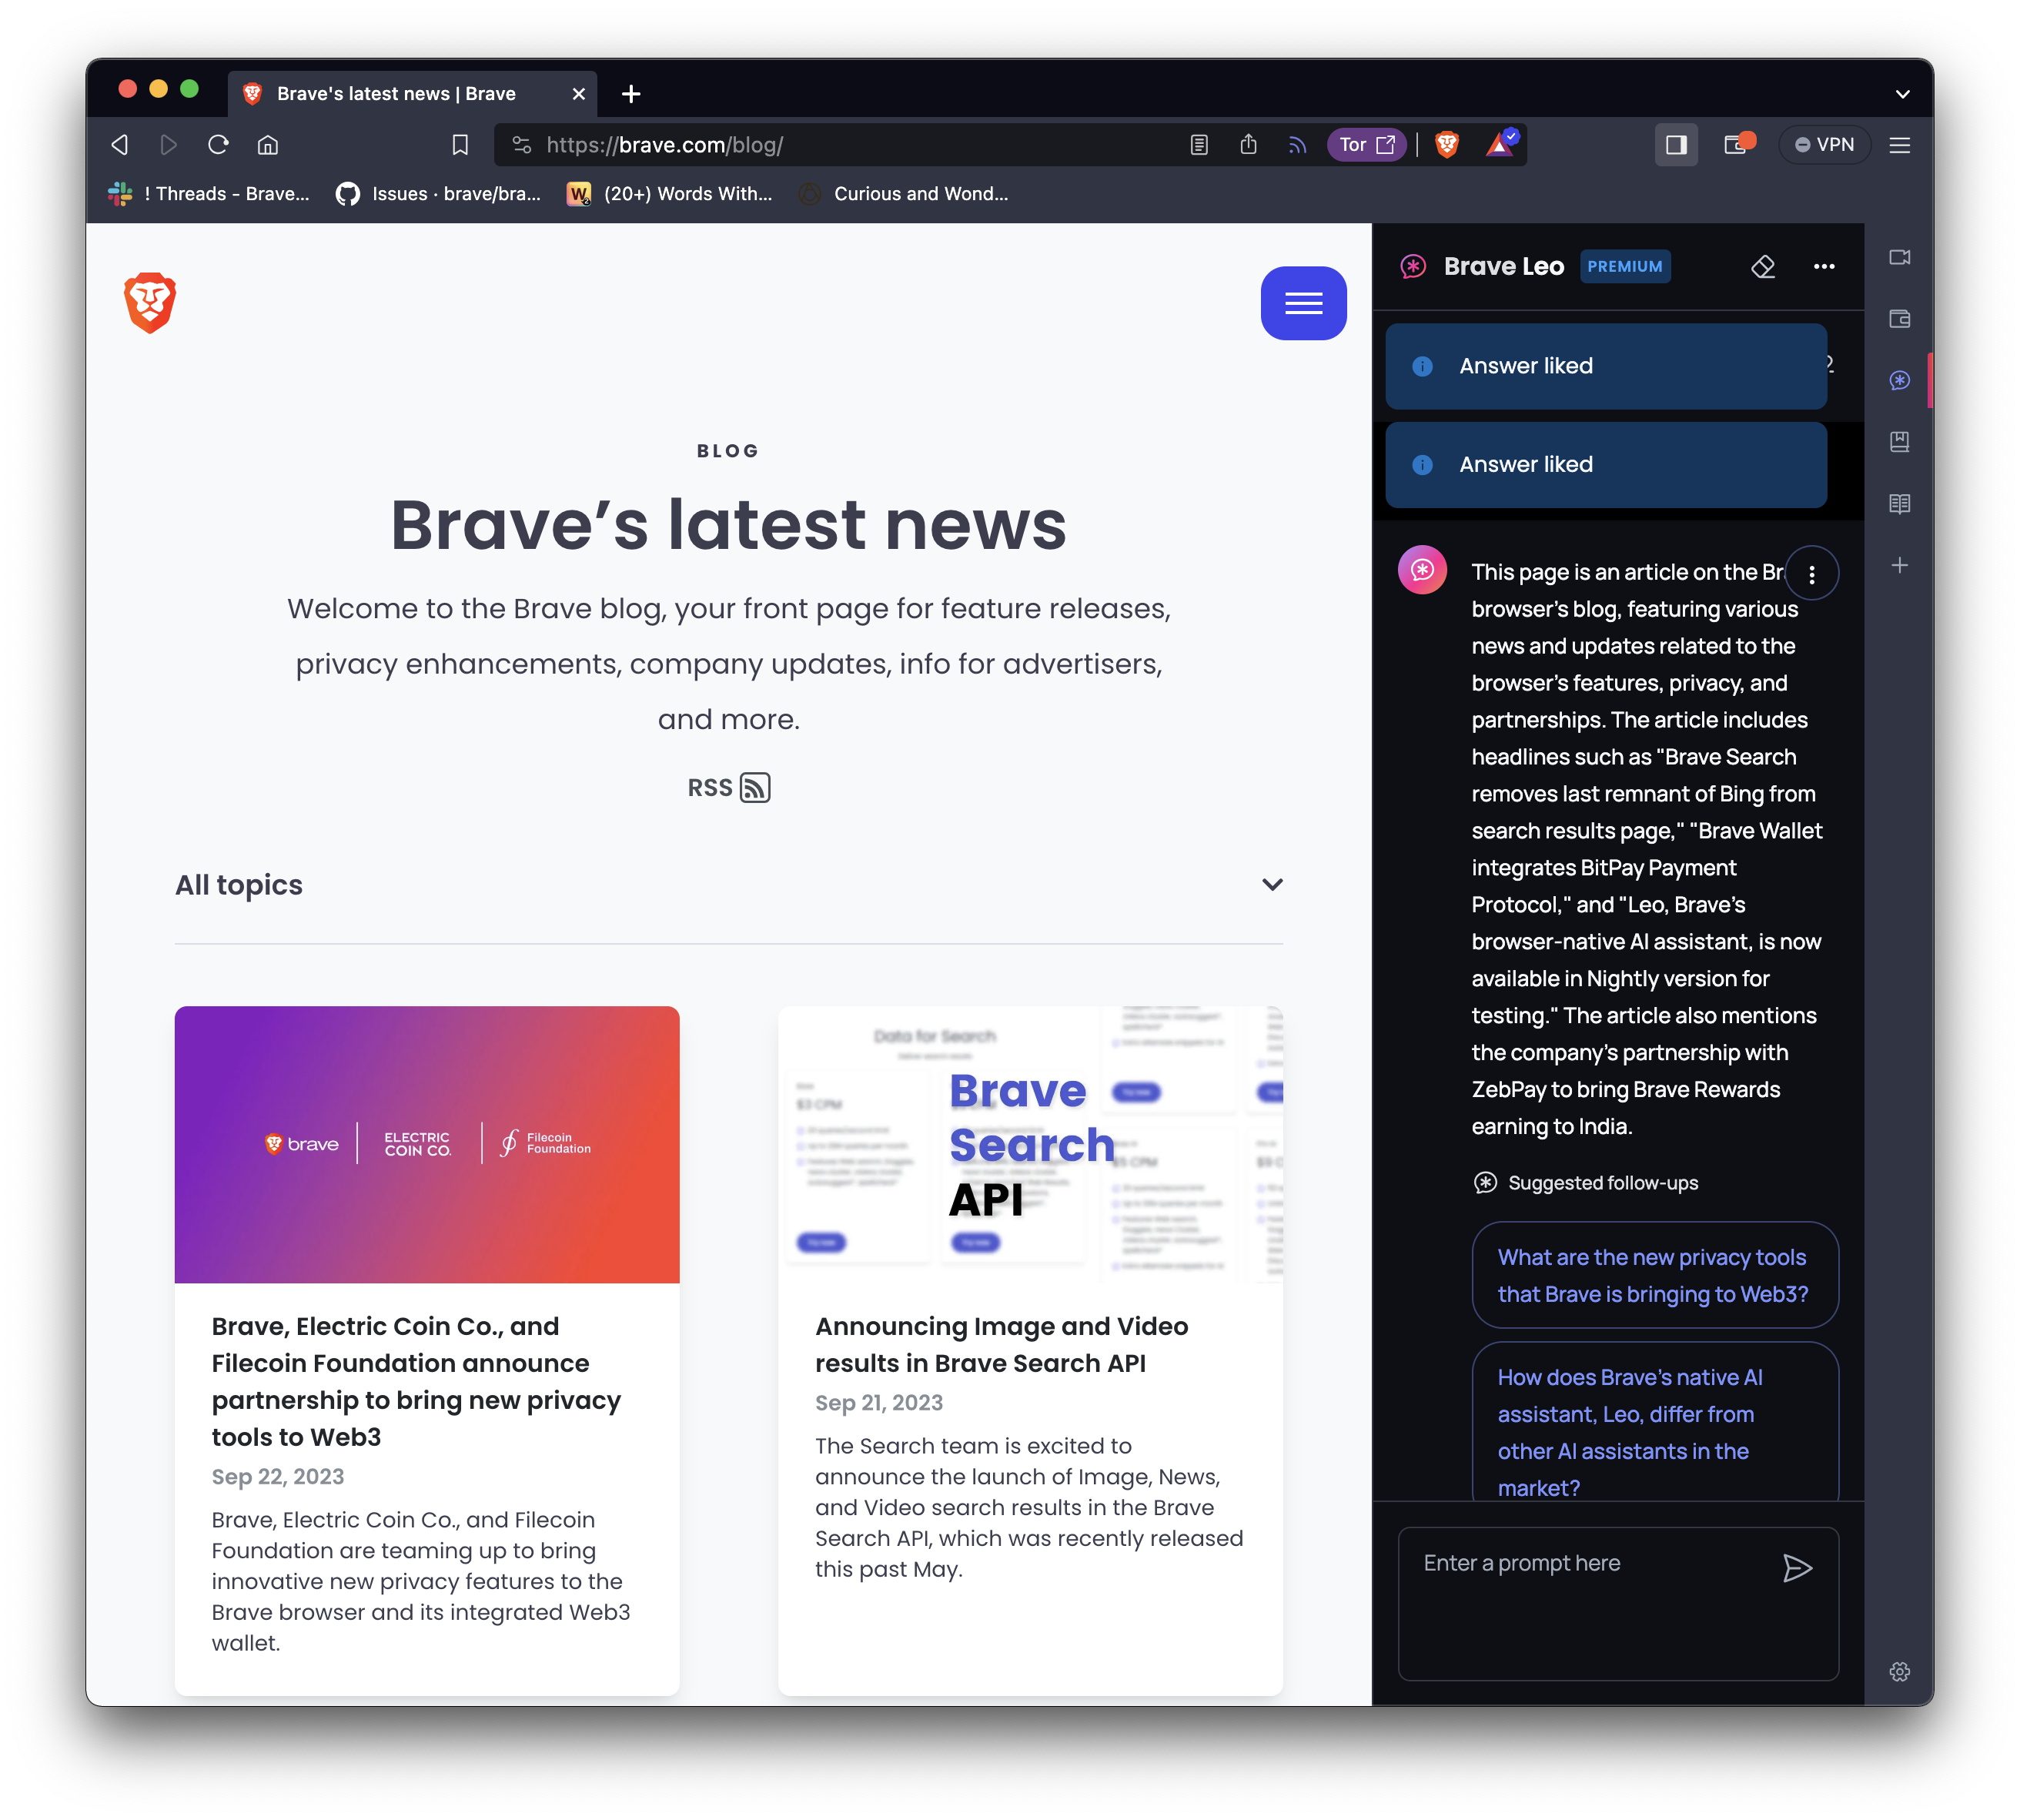Click the Sep 22, 2023 article date
This screenshot has width=2020, height=1820.
277,1477
